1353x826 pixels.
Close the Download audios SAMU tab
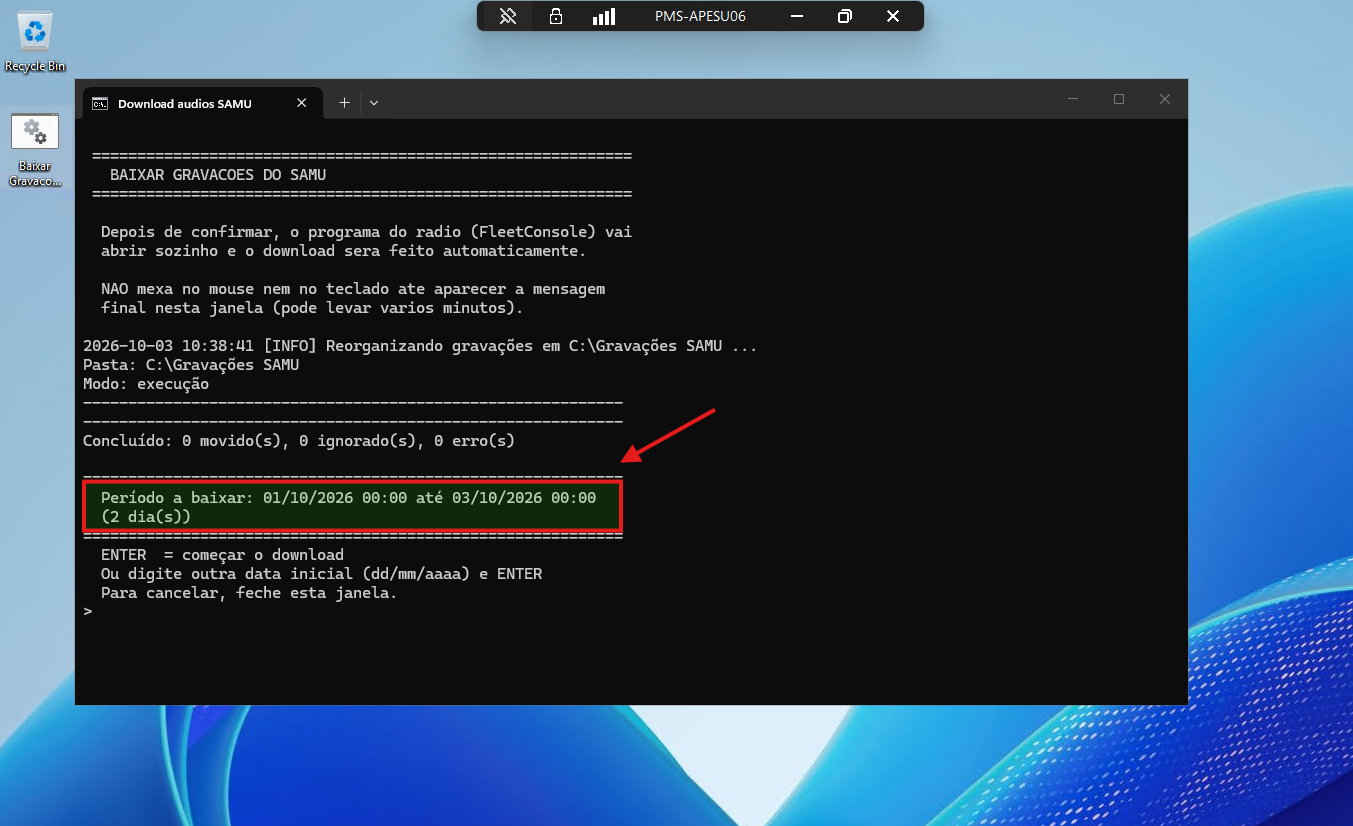tap(302, 103)
